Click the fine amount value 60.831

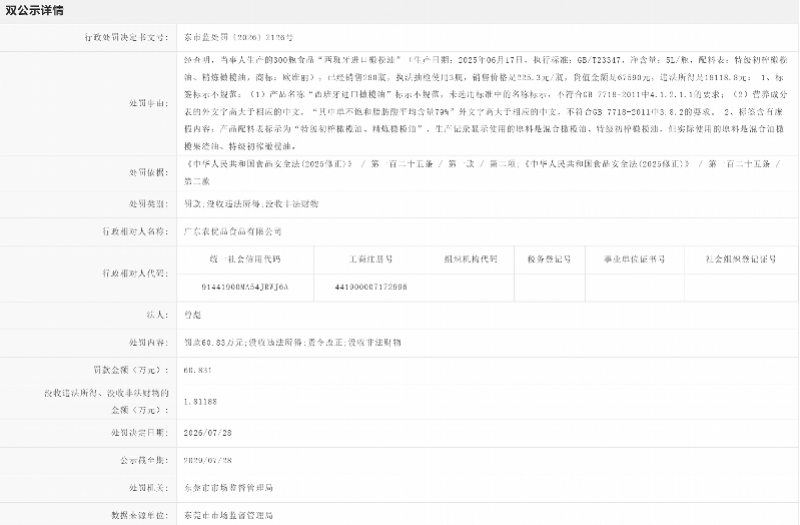click(197, 370)
